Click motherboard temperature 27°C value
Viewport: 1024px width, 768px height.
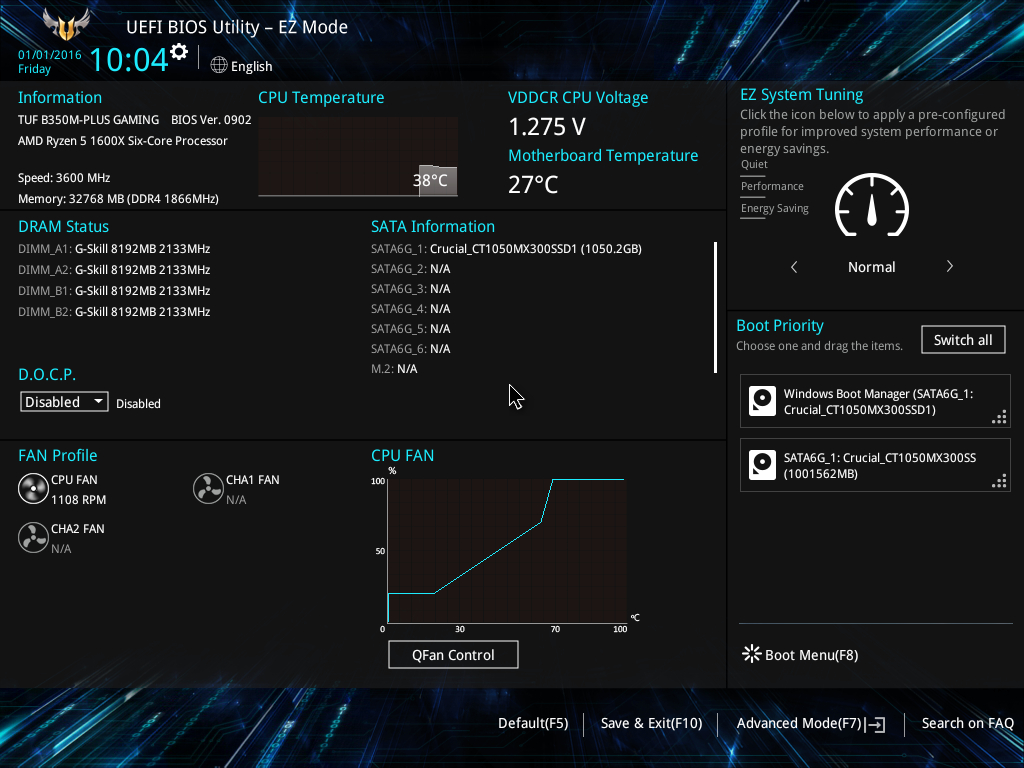coord(533,185)
